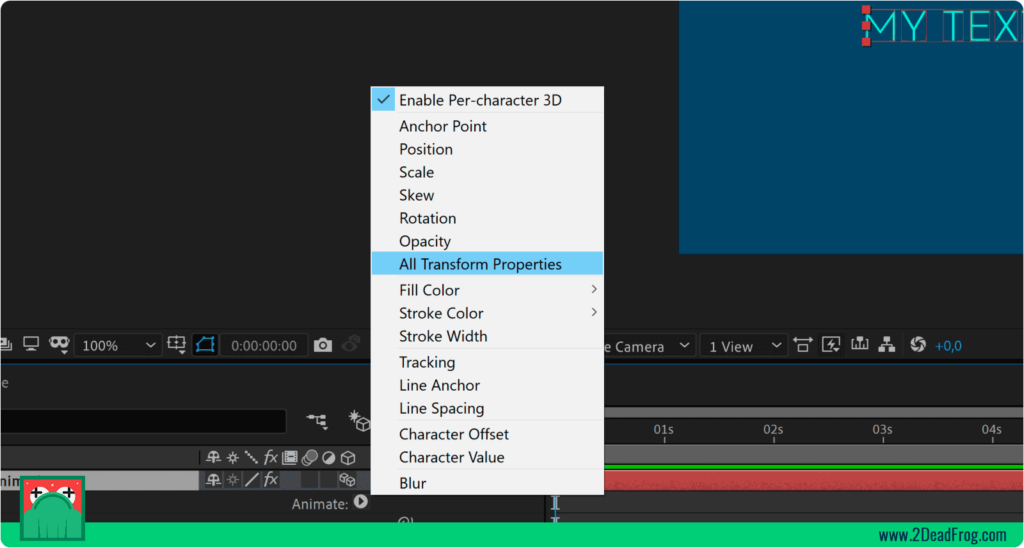Image resolution: width=1024 pixels, height=548 pixels.
Task: Click the Timeline icon in viewer toolbar
Action: point(859,344)
